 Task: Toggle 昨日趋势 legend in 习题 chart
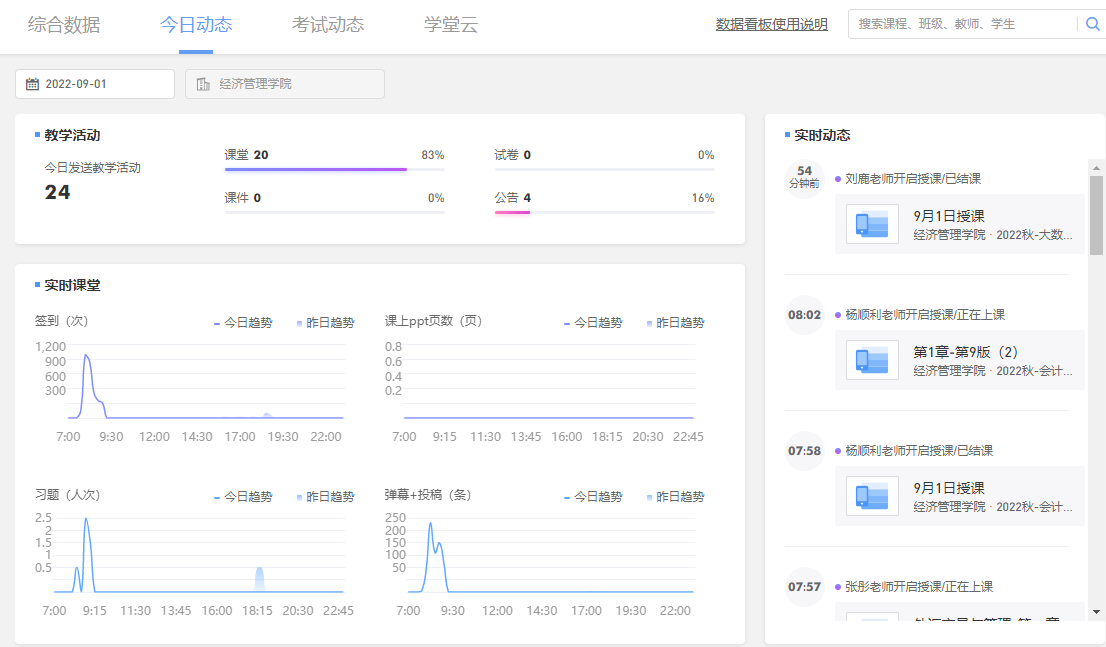pyautogui.click(x=325, y=496)
